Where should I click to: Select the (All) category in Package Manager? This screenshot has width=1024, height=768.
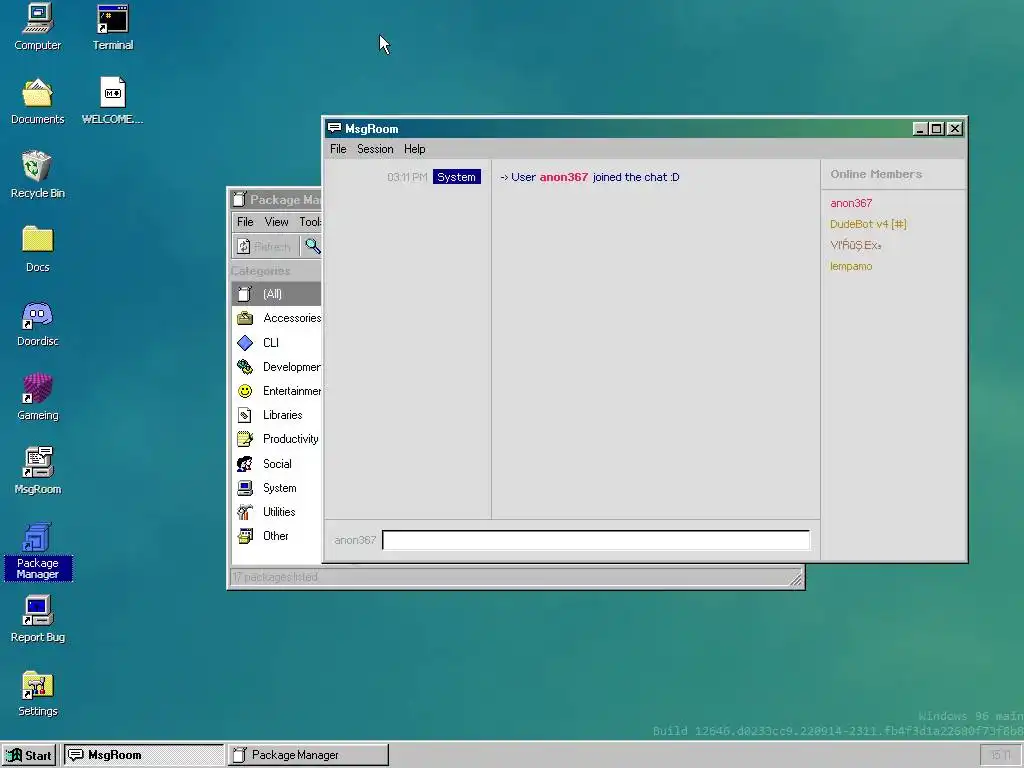[277, 294]
